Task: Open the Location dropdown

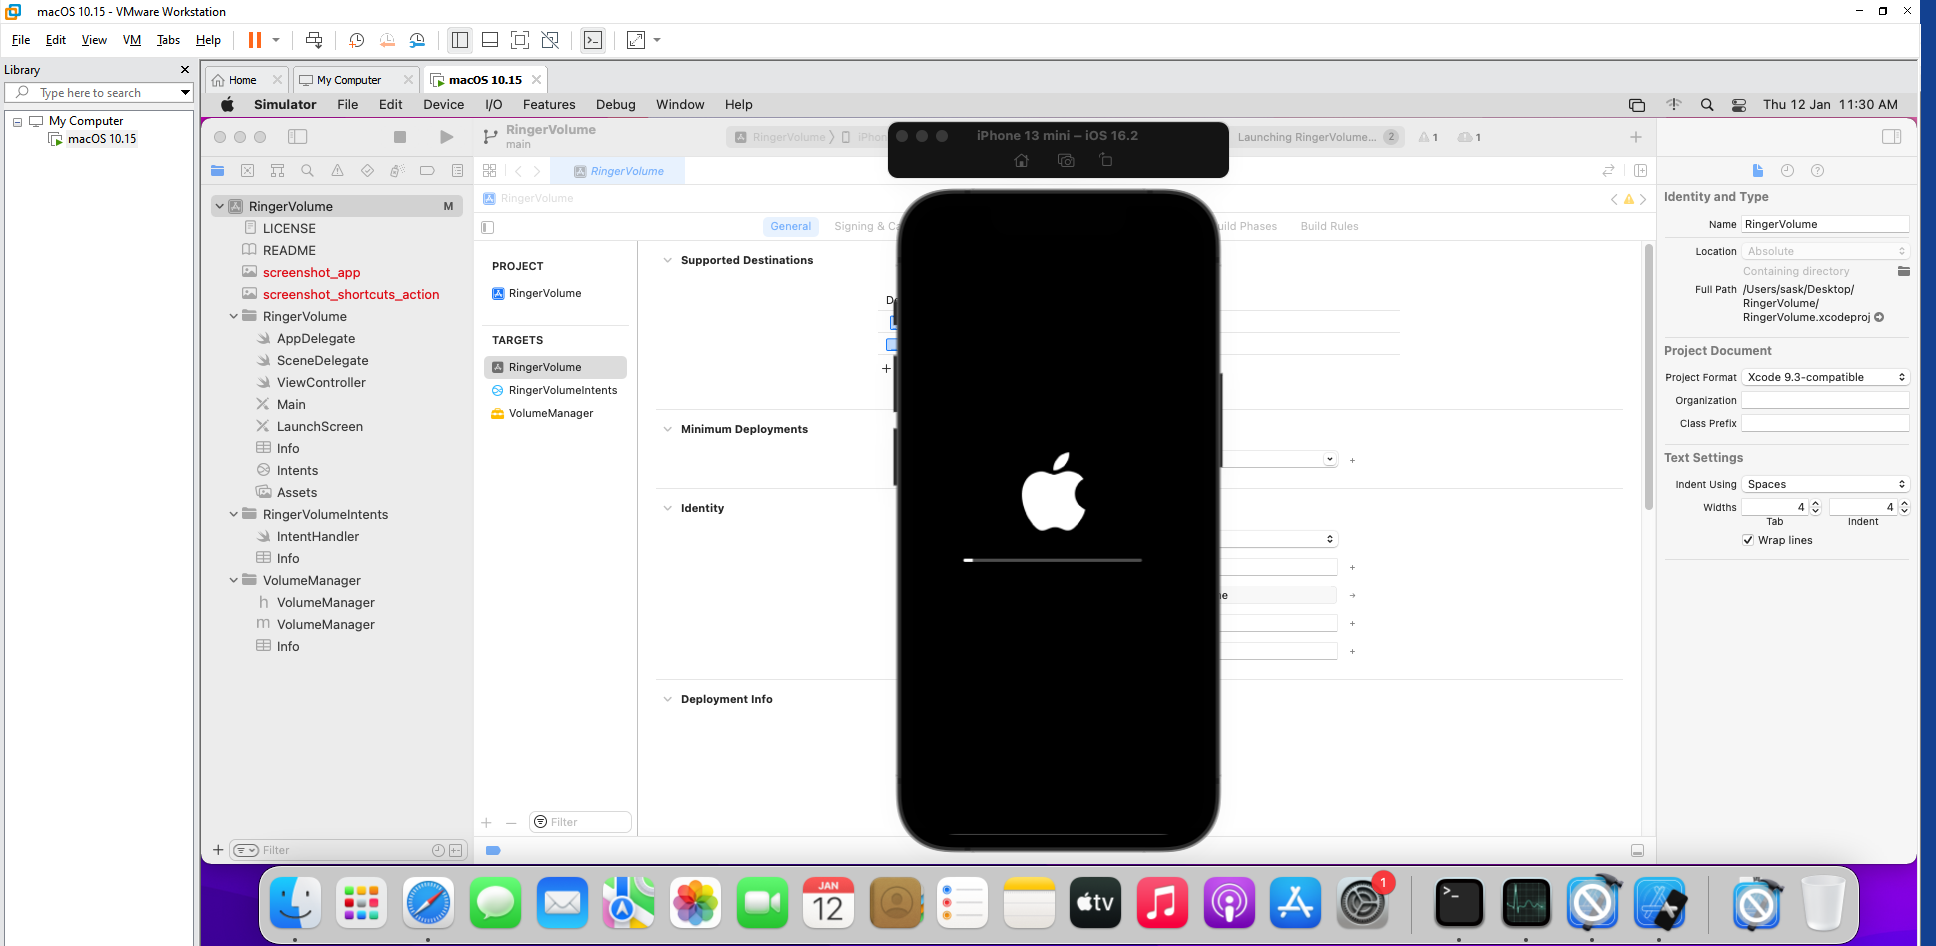Action: point(1825,251)
